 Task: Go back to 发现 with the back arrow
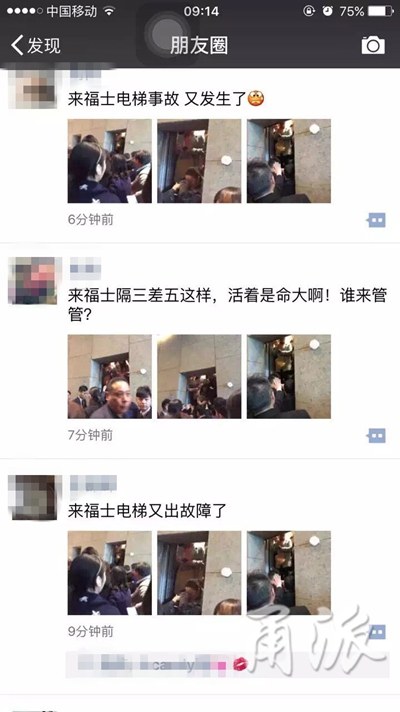36,45
